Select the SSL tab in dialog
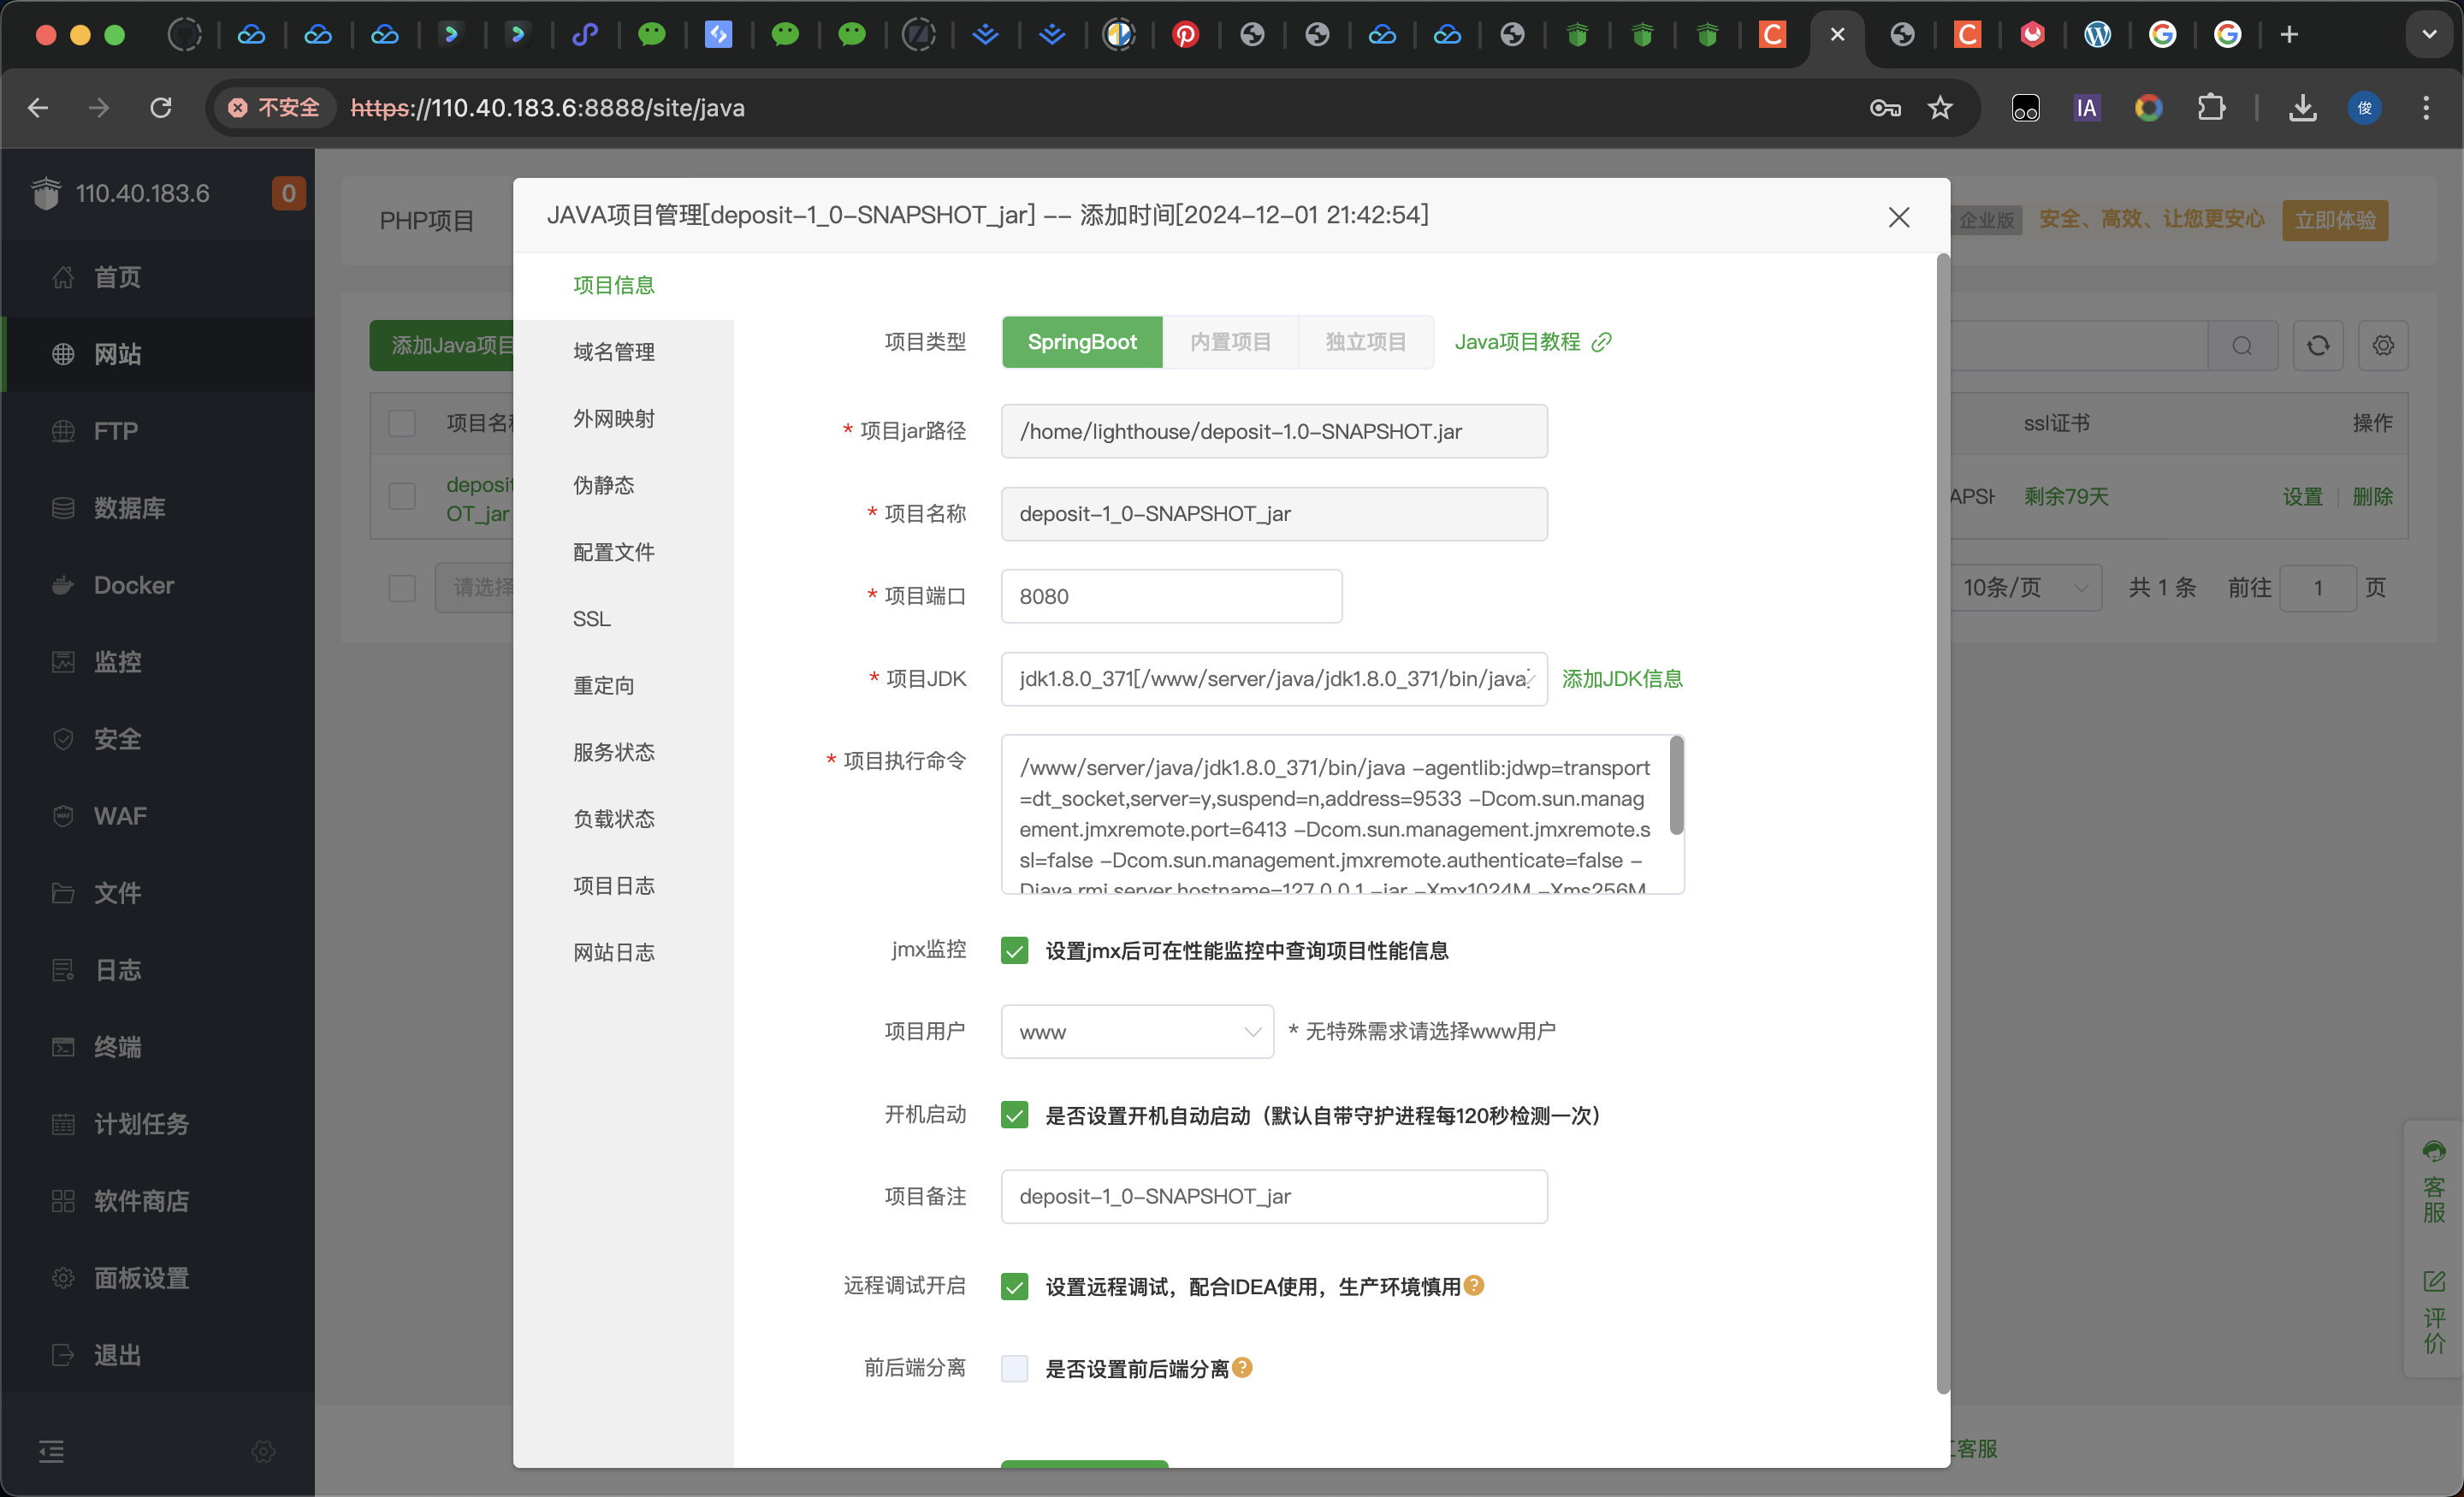 [x=592, y=619]
